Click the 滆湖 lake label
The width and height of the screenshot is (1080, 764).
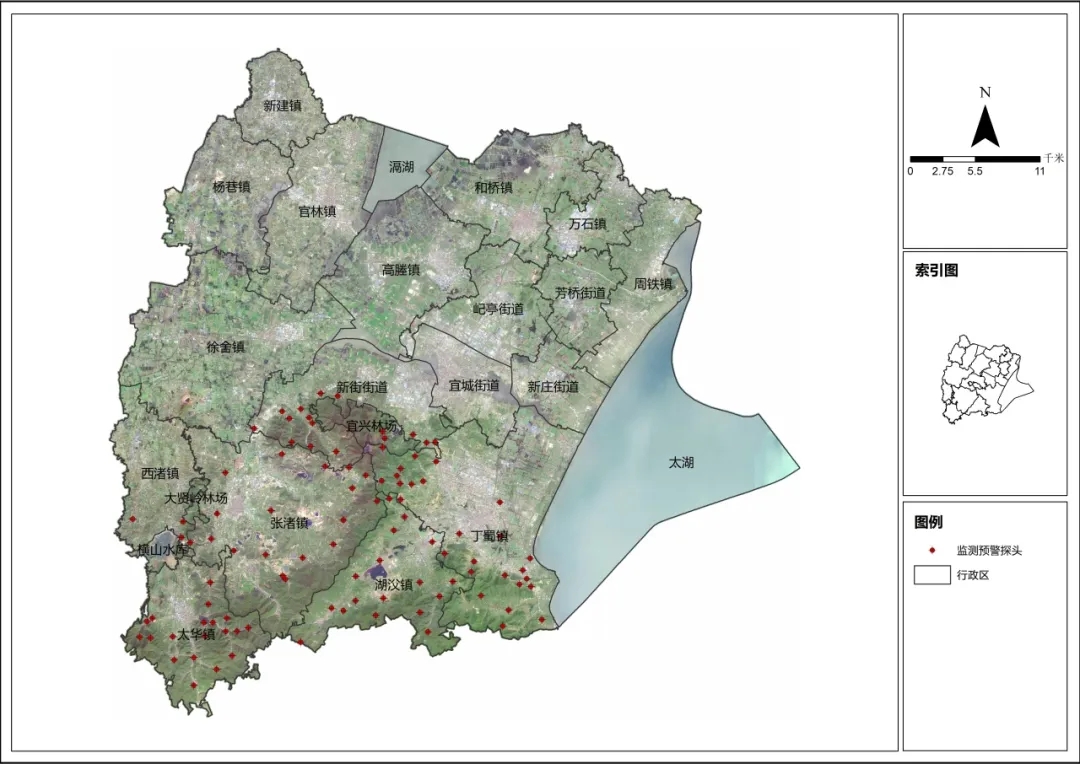[x=401, y=167]
